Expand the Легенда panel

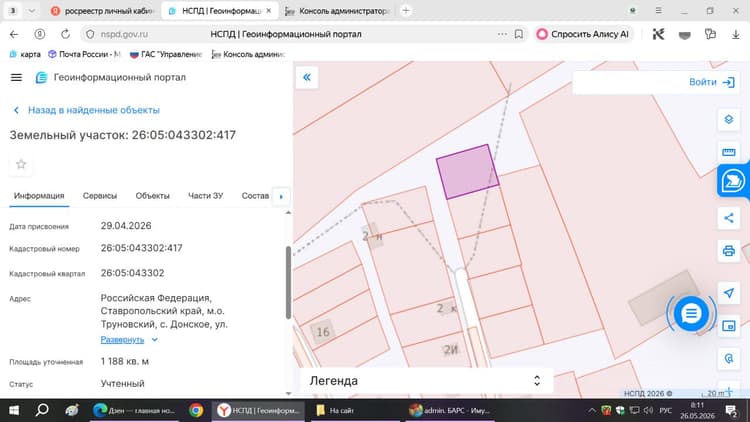pyautogui.click(x=426, y=381)
